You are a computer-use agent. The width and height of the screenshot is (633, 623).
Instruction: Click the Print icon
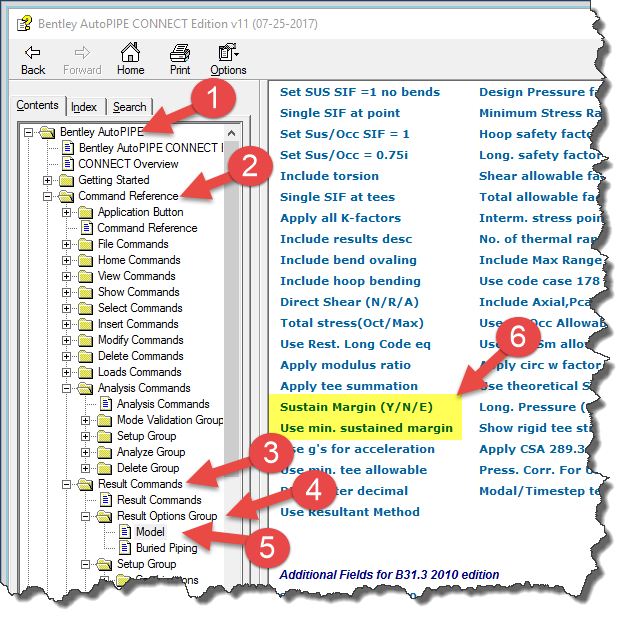coord(180,52)
